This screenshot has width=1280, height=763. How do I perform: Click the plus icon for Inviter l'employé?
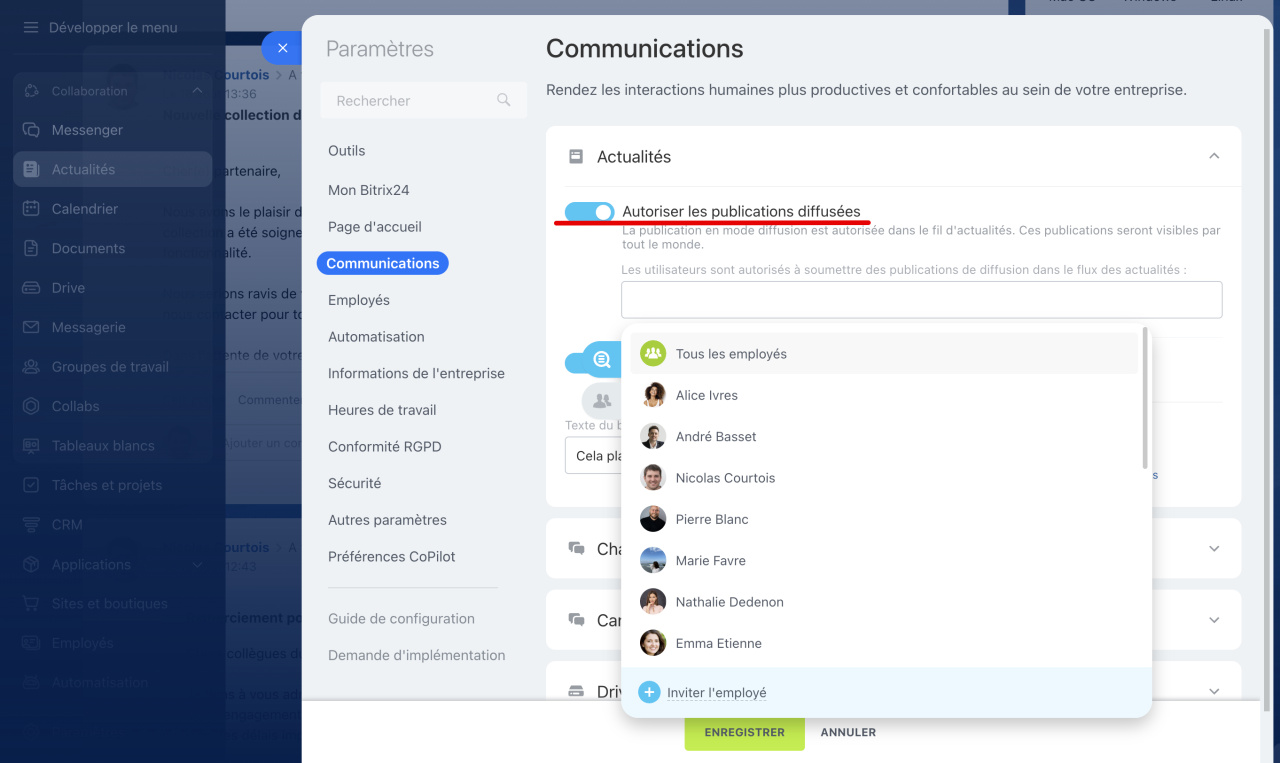tap(649, 692)
